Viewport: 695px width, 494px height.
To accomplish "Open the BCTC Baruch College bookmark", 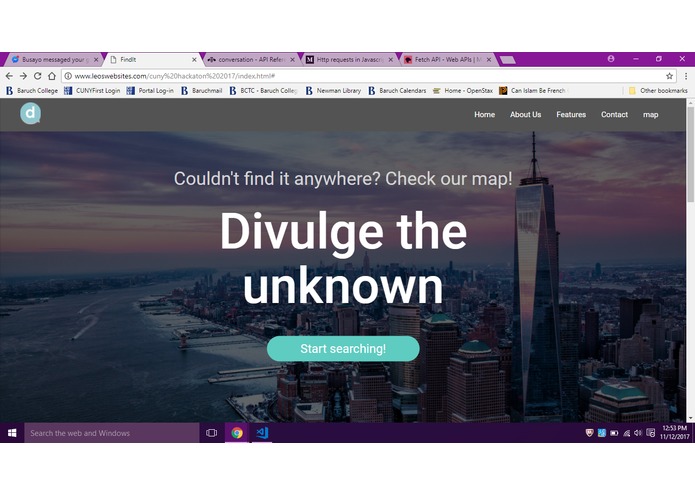I will pyautogui.click(x=264, y=91).
